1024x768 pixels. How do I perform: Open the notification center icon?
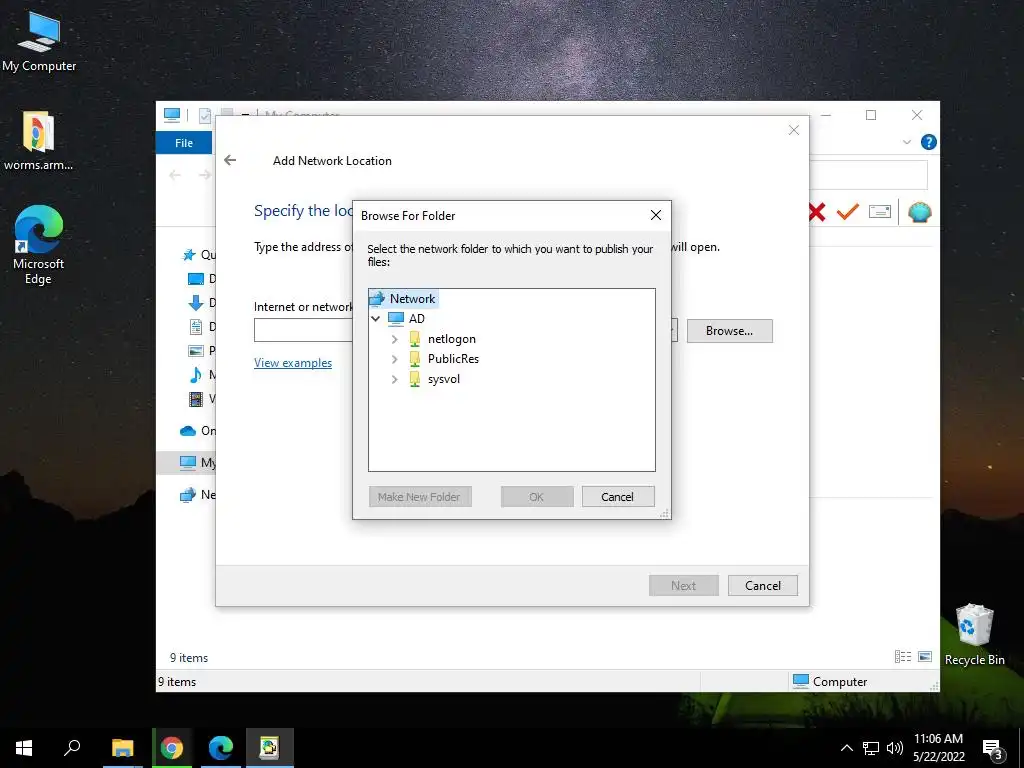point(992,749)
